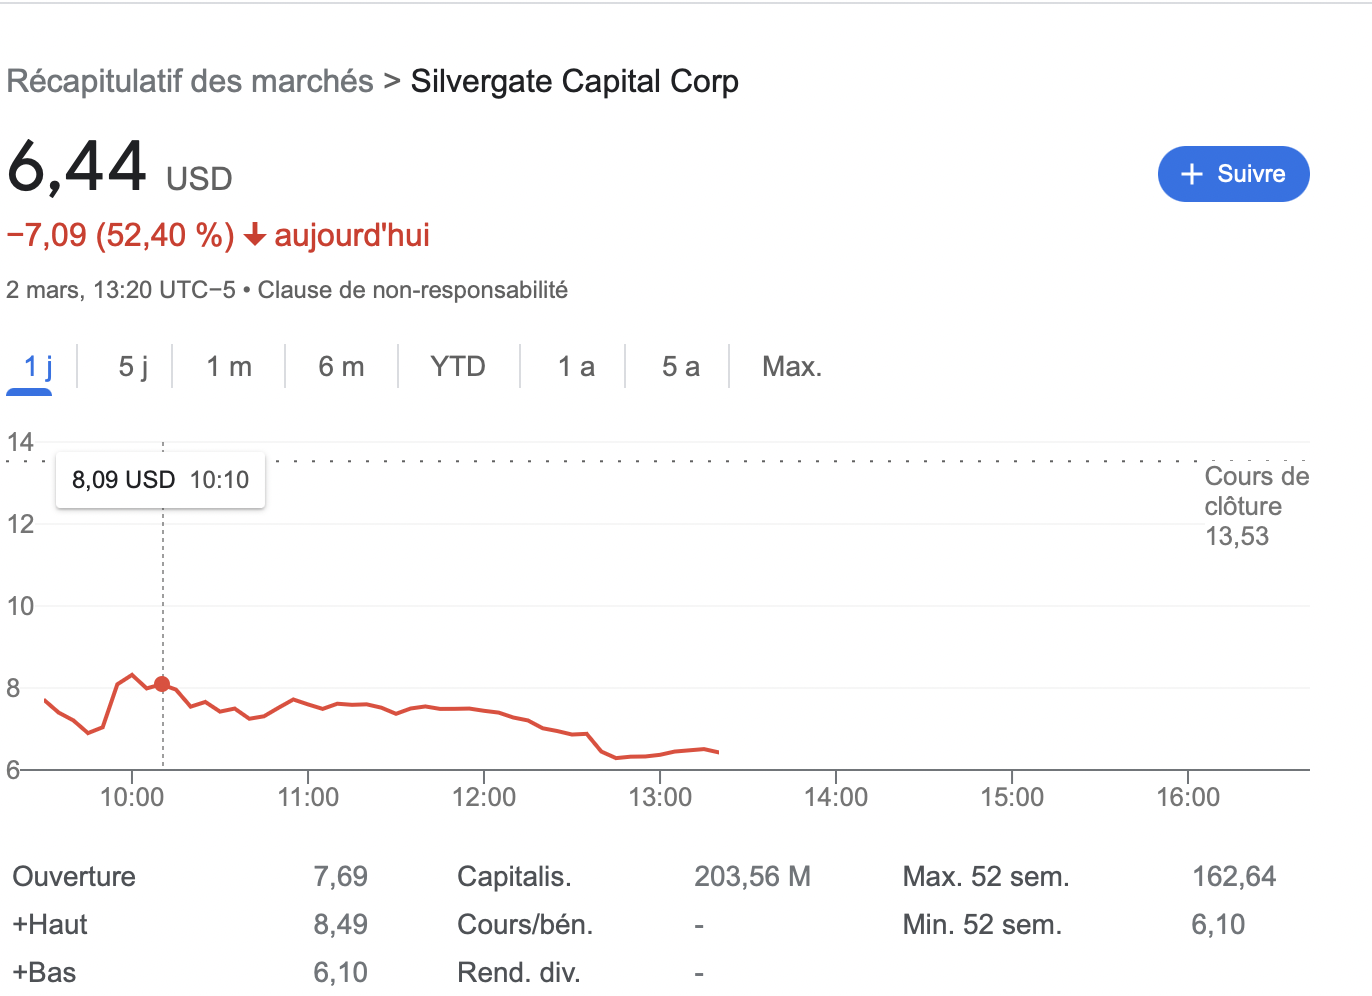1372x996 pixels.
Task: Open Clause de non-responsabilité link
Action: 413,290
